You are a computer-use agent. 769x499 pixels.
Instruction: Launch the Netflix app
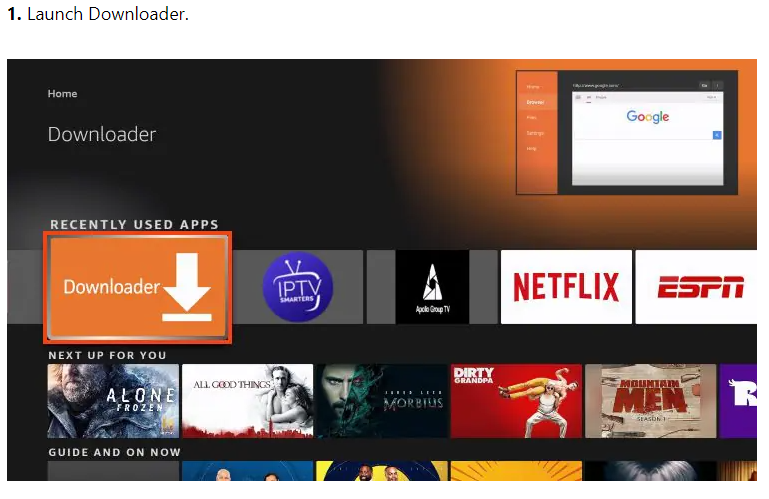click(566, 287)
